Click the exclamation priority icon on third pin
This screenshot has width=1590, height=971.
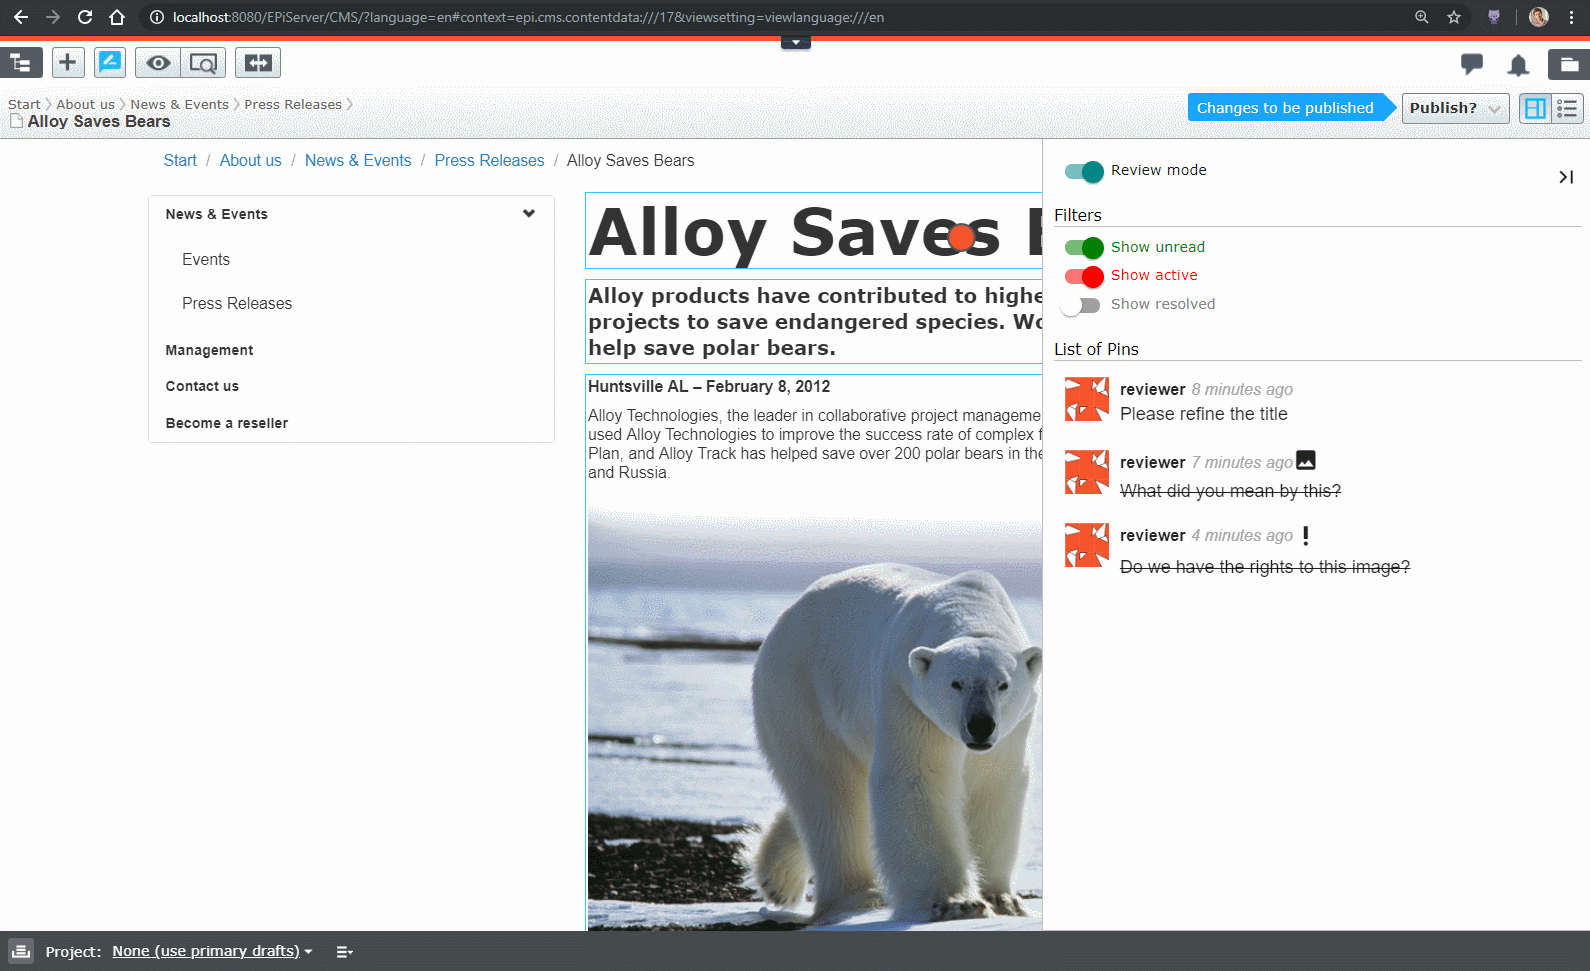point(1305,535)
